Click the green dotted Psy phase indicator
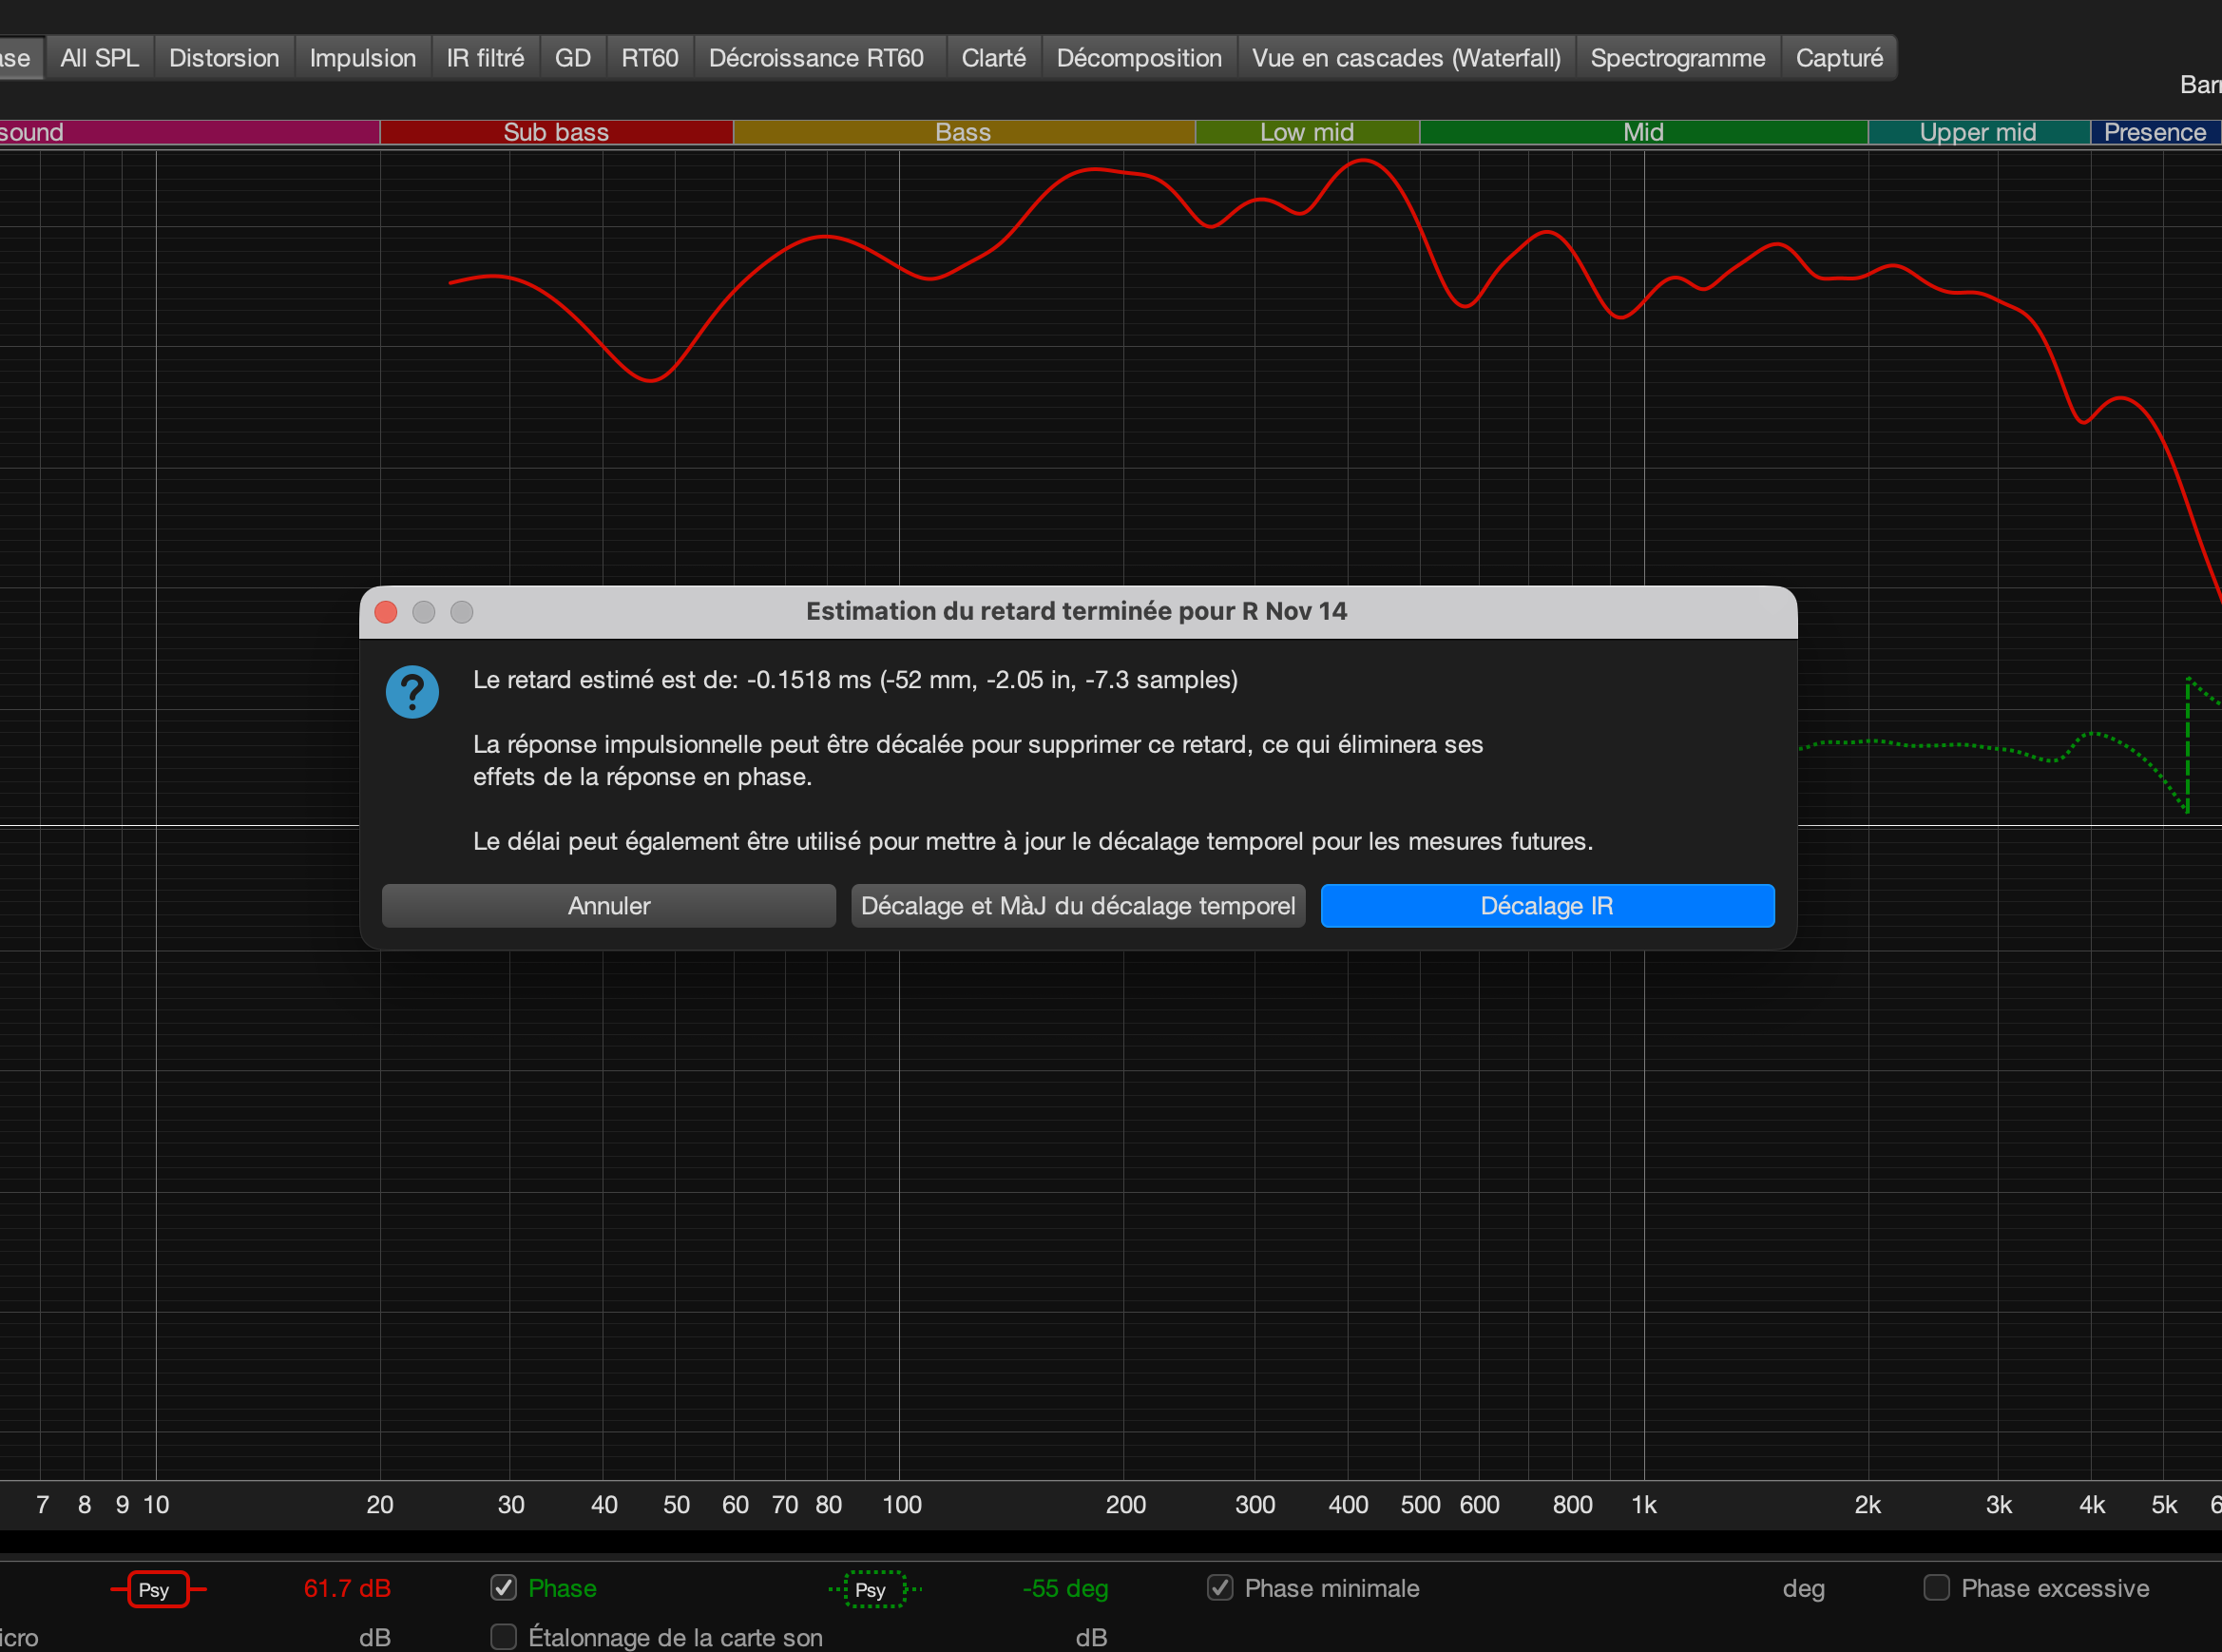 [x=874, y=1589]
